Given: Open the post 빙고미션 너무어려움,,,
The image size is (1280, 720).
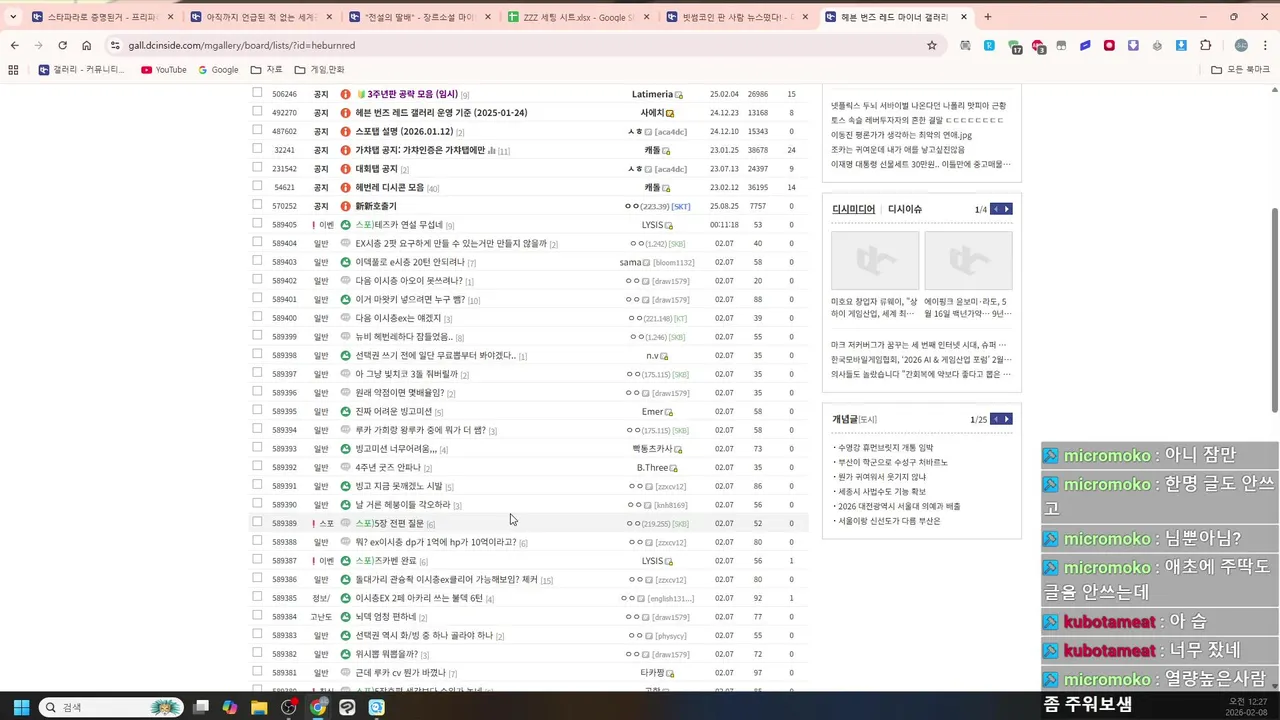Looking at the screenshot, I should 396,449.
